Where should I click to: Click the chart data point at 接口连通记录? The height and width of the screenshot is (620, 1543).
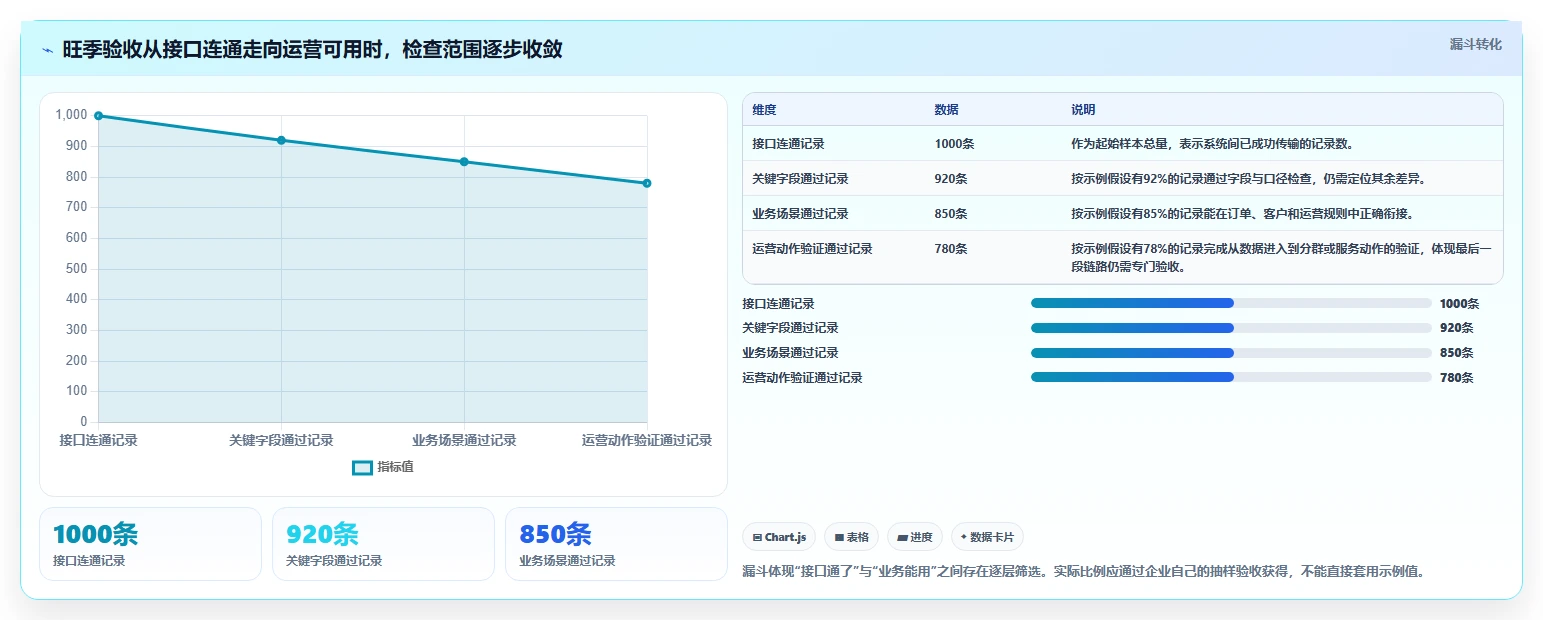(x=98, y=116)
